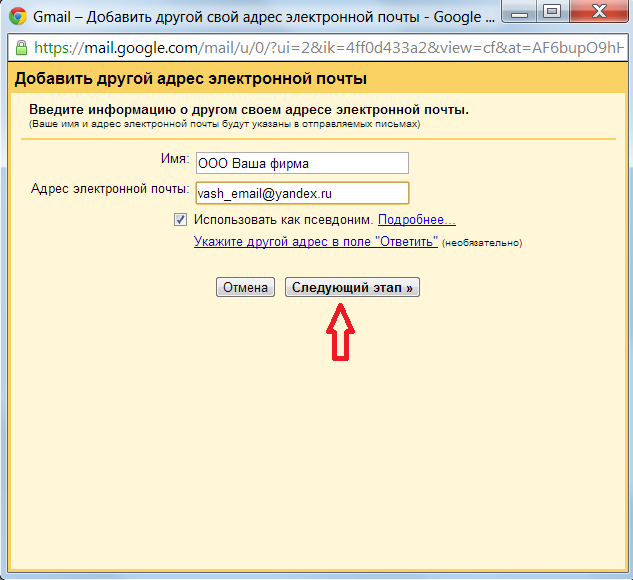Open the Подробнее link

coord(416,220)
